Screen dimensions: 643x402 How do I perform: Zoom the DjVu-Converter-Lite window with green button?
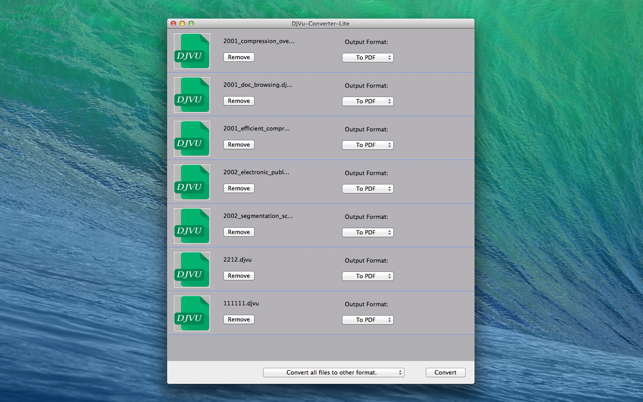[x=191, y=23]
